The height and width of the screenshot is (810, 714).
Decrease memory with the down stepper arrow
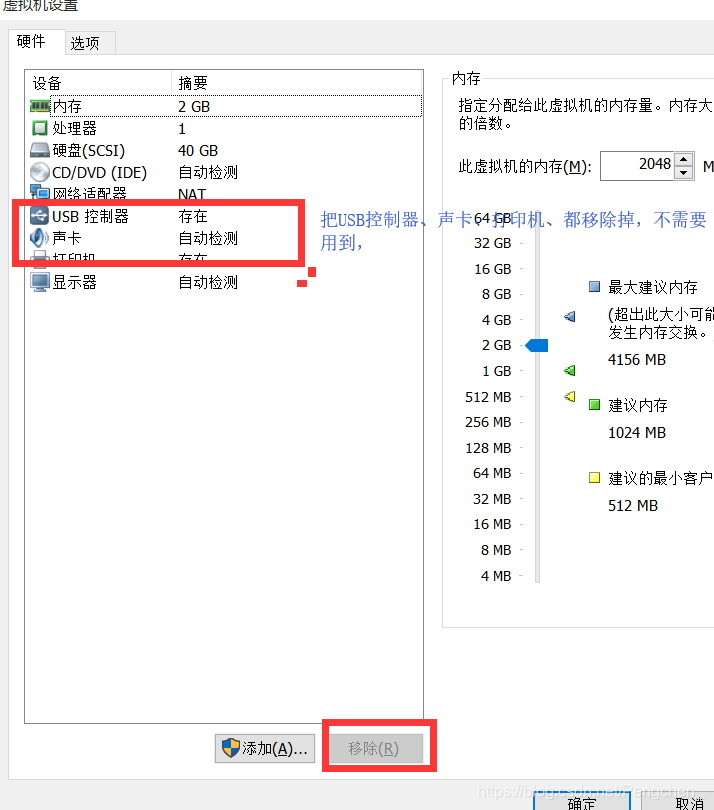pyautogui.click(x=684, y=173)
